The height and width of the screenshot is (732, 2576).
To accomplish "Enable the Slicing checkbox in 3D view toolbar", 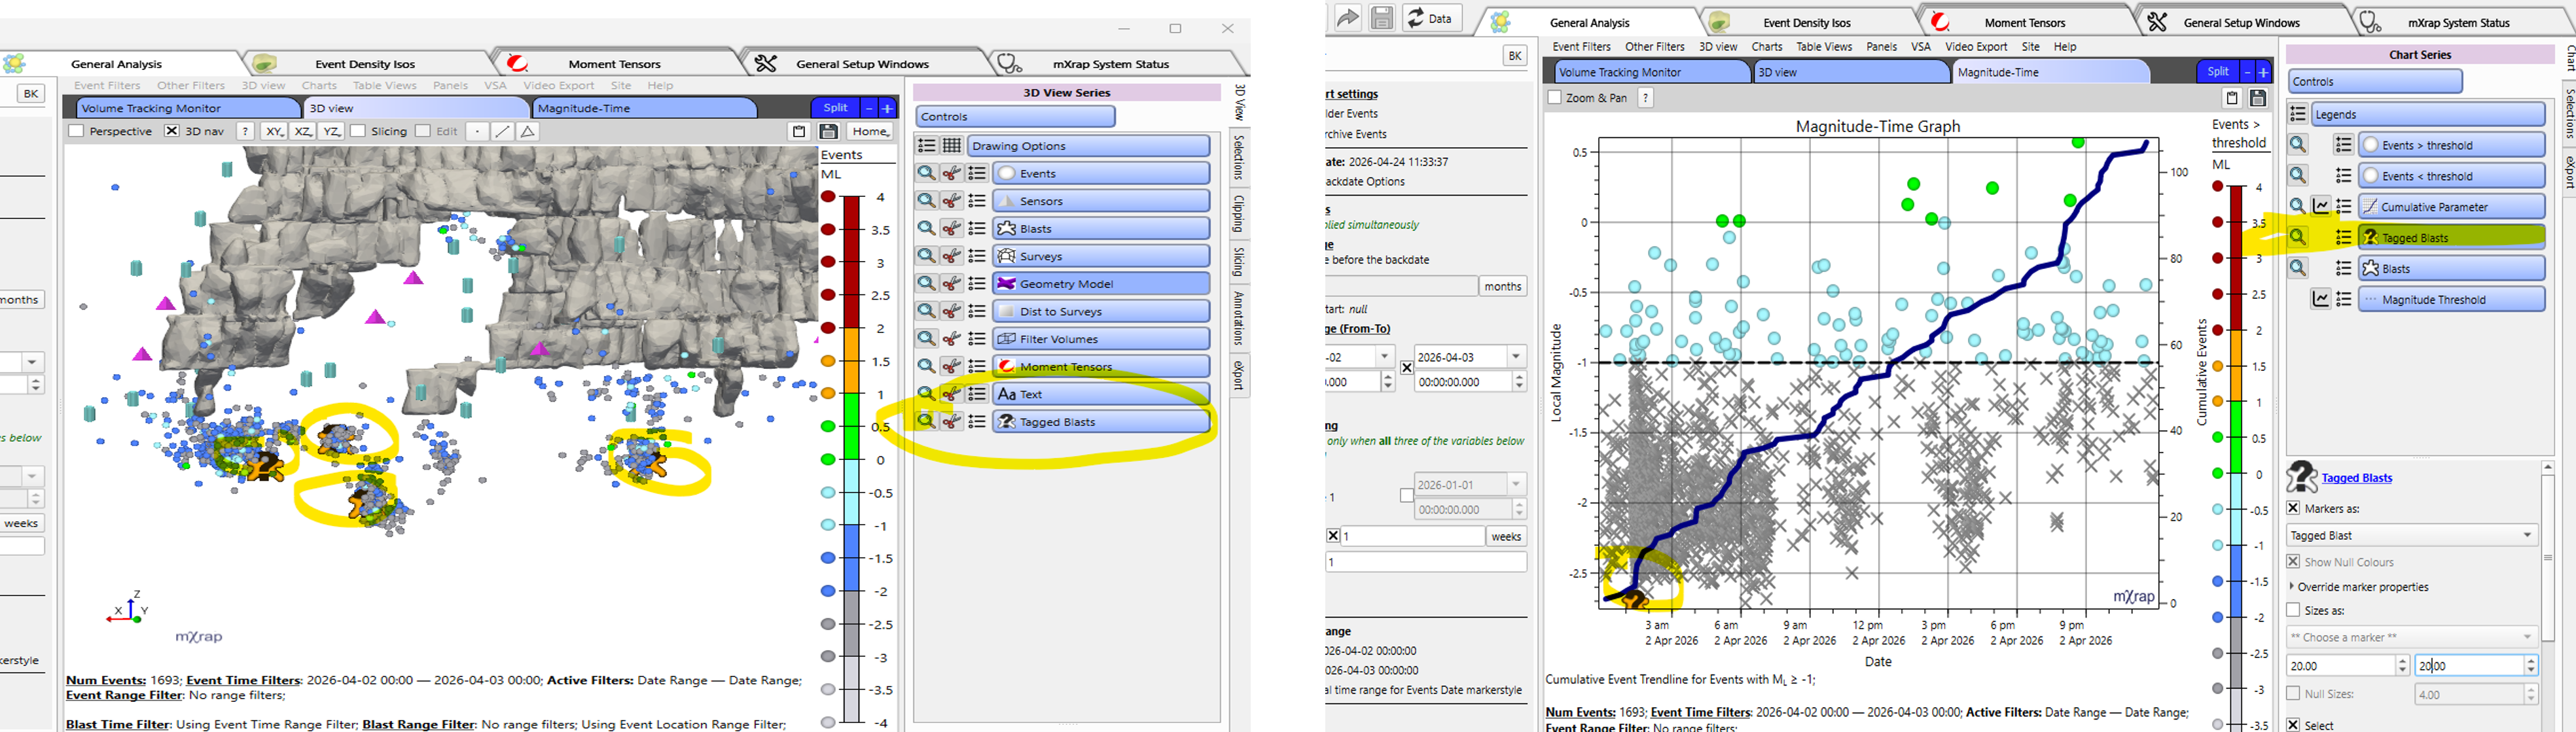I will point(358,131).
